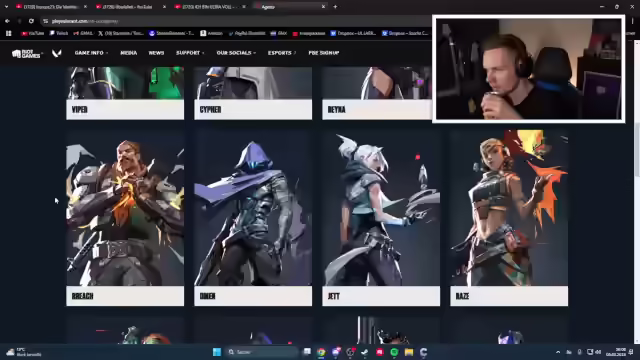Click the Reyna agent name label
Screen dimensions: 640x360
[337, 109]
